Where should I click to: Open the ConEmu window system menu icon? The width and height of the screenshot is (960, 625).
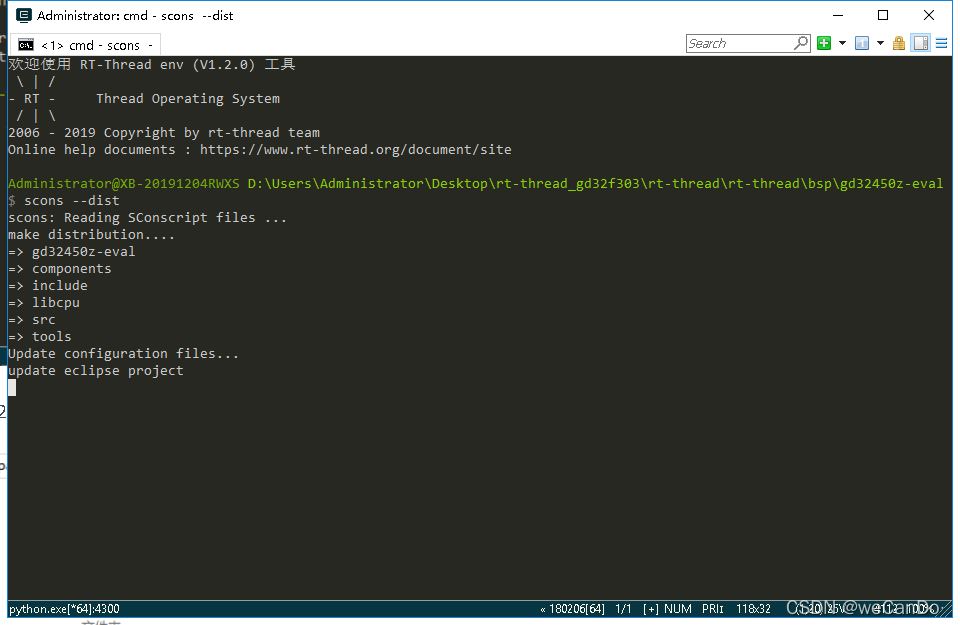[23, 15]
